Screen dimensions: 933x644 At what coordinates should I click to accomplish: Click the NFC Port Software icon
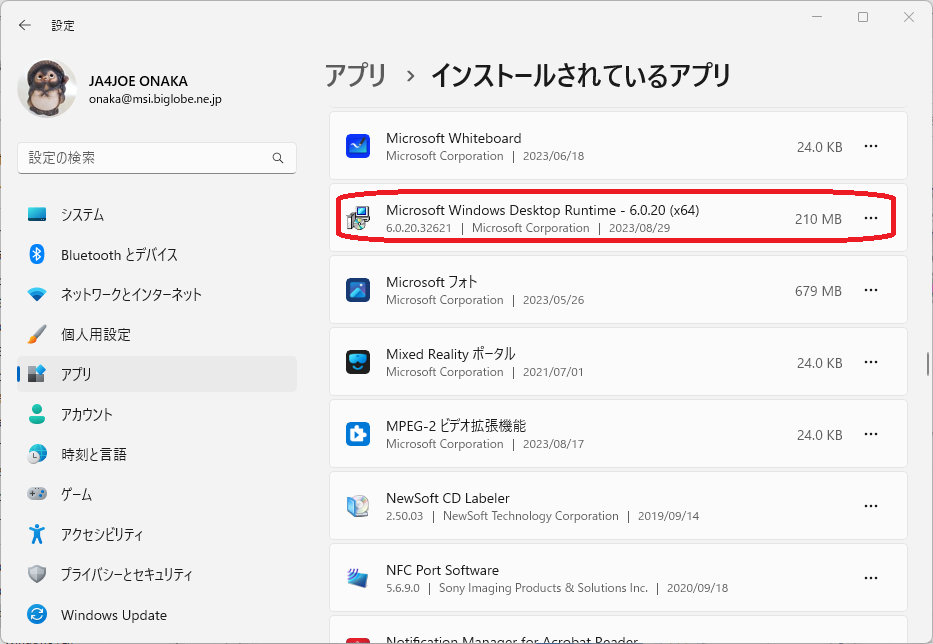pos(358,578)
